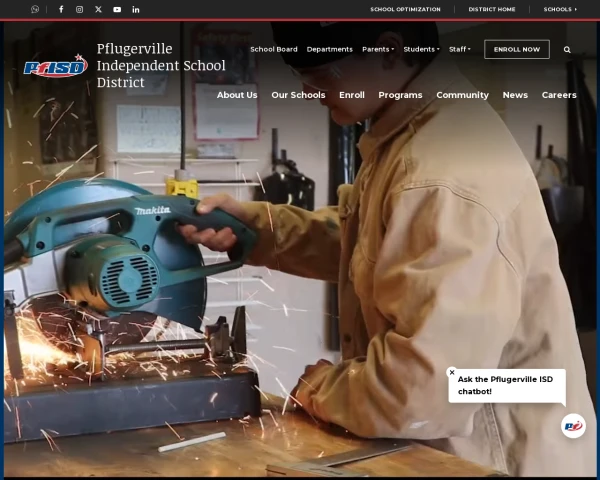Open the Instagram icon in top bar

(x=80, y=9)
